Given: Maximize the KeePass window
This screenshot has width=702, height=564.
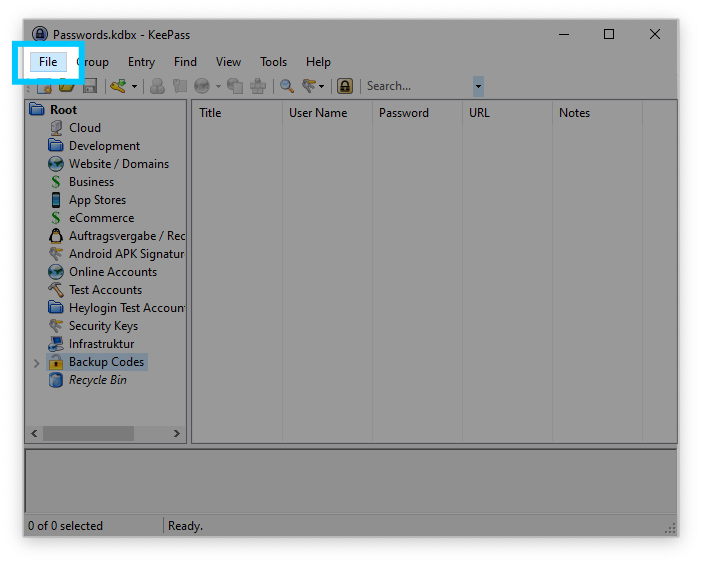Looking at the screenshot, I should click(x=609, y=34).
